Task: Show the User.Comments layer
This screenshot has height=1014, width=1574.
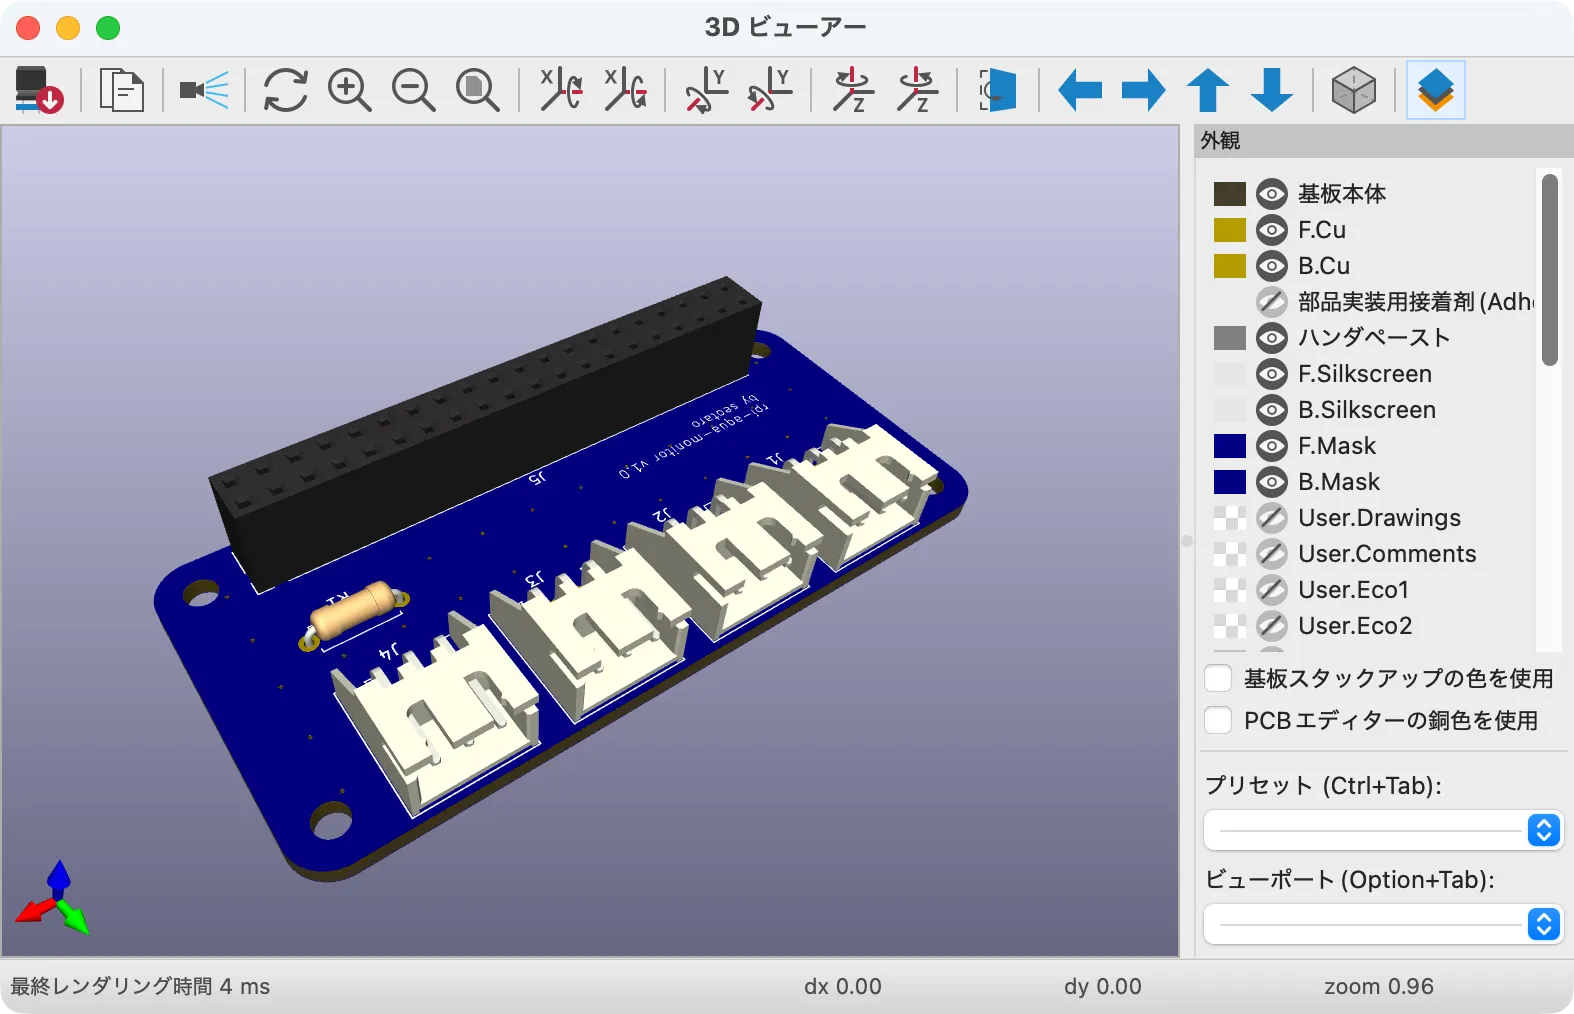Action: [x=1271, y=554]
